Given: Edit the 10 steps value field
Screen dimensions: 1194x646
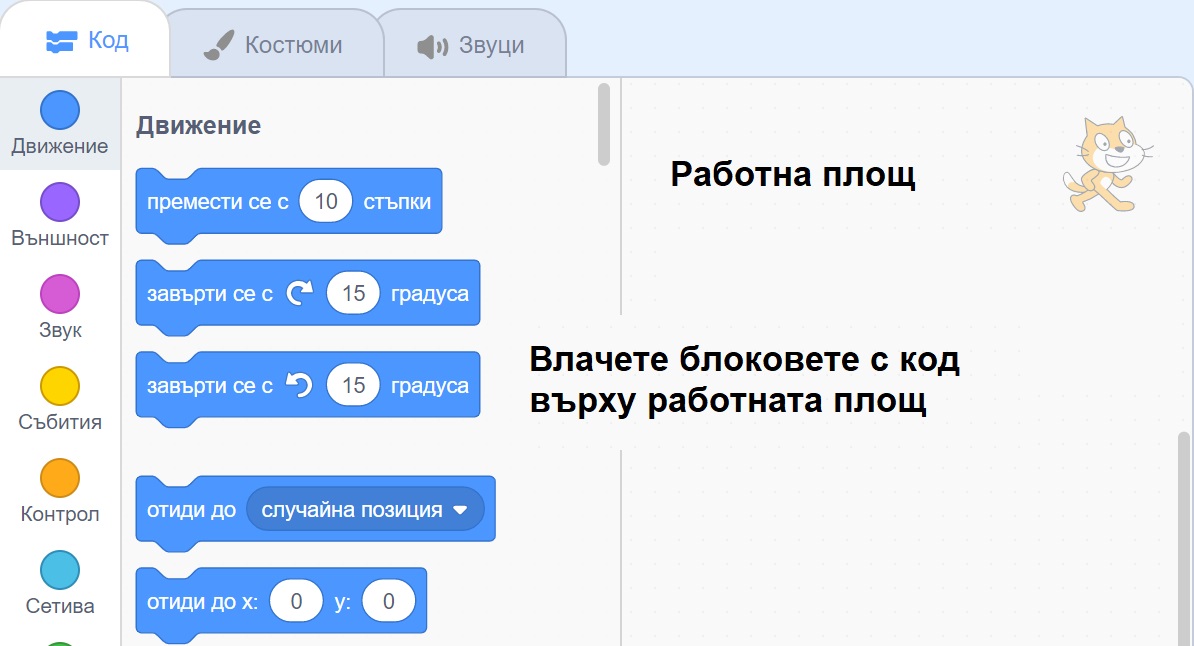Looking at the screenshot, I should coord(326,201).
